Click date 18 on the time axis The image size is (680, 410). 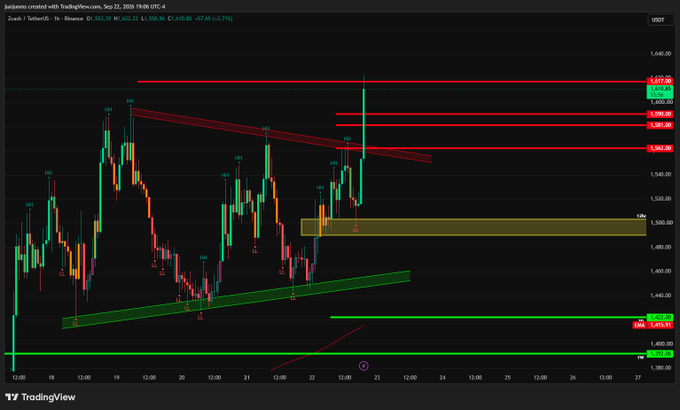click(x=51, y=377)
